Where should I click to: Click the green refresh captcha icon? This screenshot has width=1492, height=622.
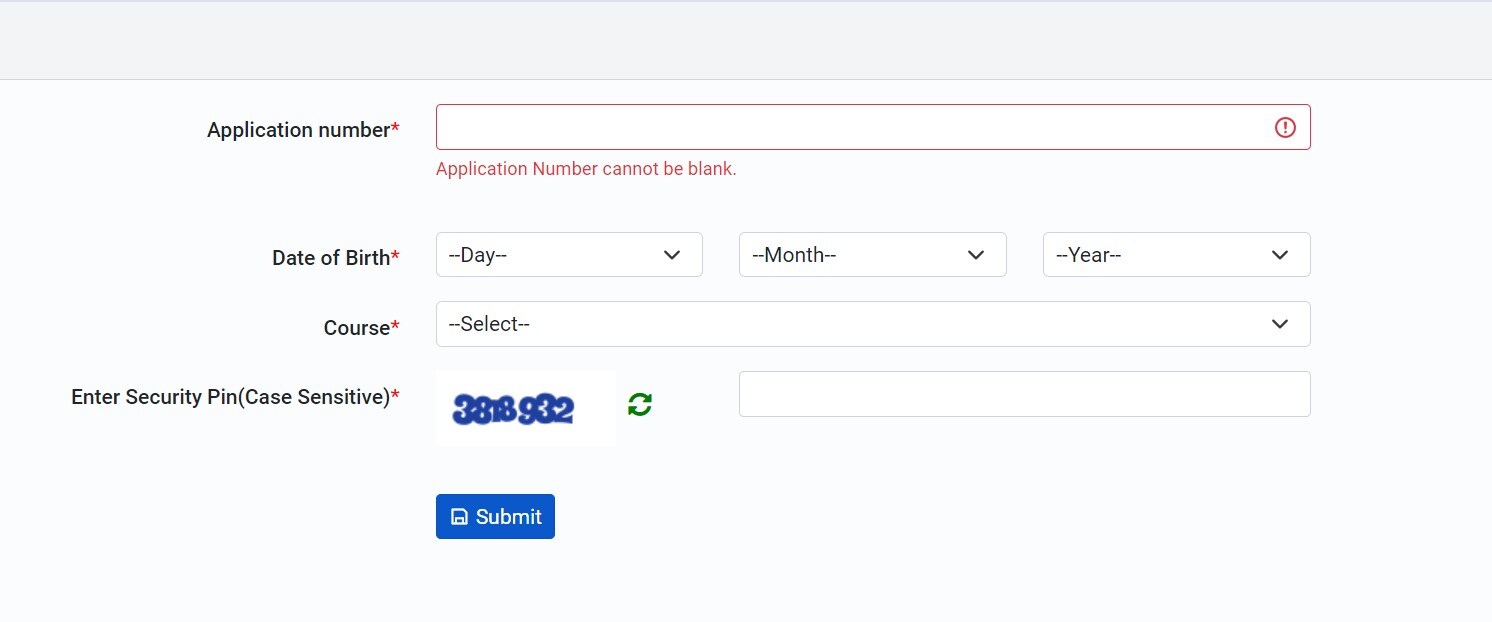coord(640,404)
